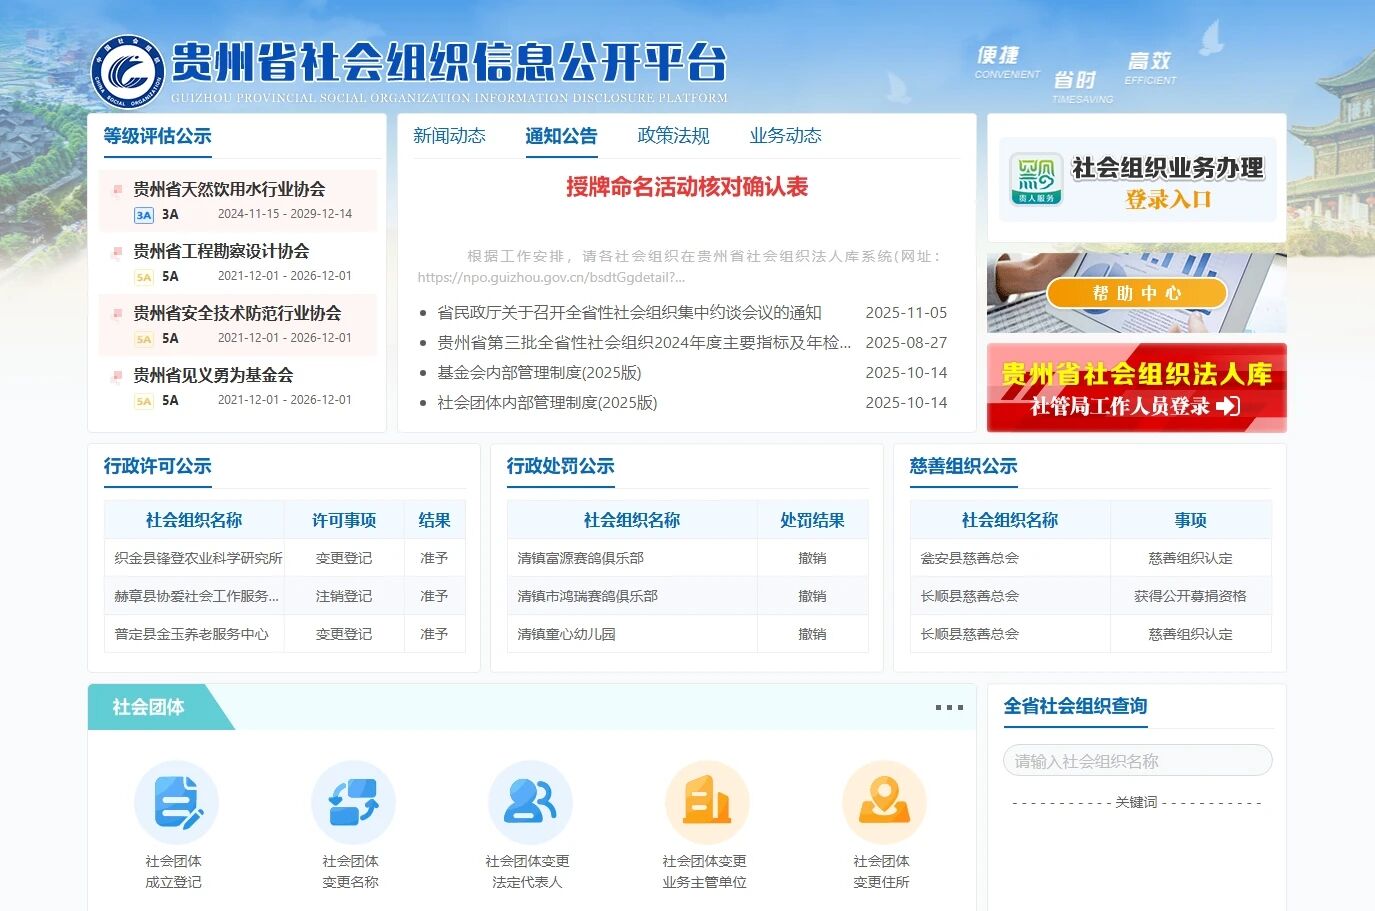
Task: Click the 5A badge under 贵州省见义勇为基金会
Action: point(144,401)
